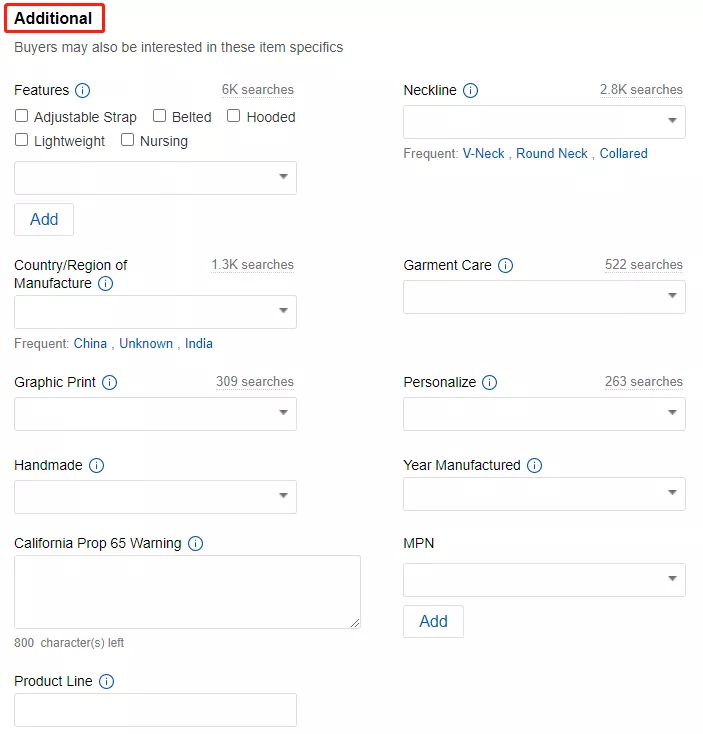Viewport: 703px width, 734px height.
Task: Choose China as frequent country
Action: 90,343
